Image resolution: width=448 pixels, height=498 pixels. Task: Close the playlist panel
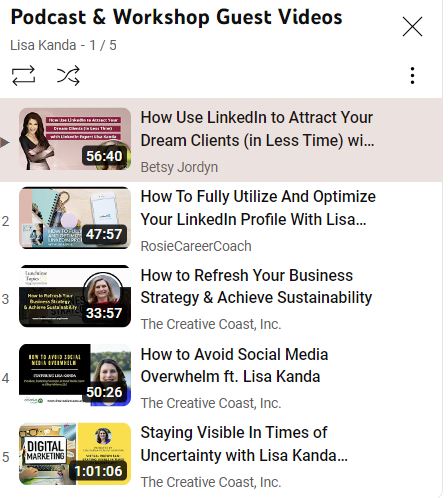412,26
